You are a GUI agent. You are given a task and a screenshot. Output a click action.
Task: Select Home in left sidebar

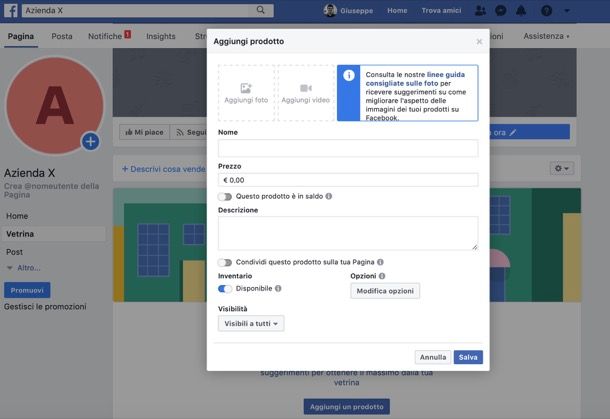tap(17, 216)
